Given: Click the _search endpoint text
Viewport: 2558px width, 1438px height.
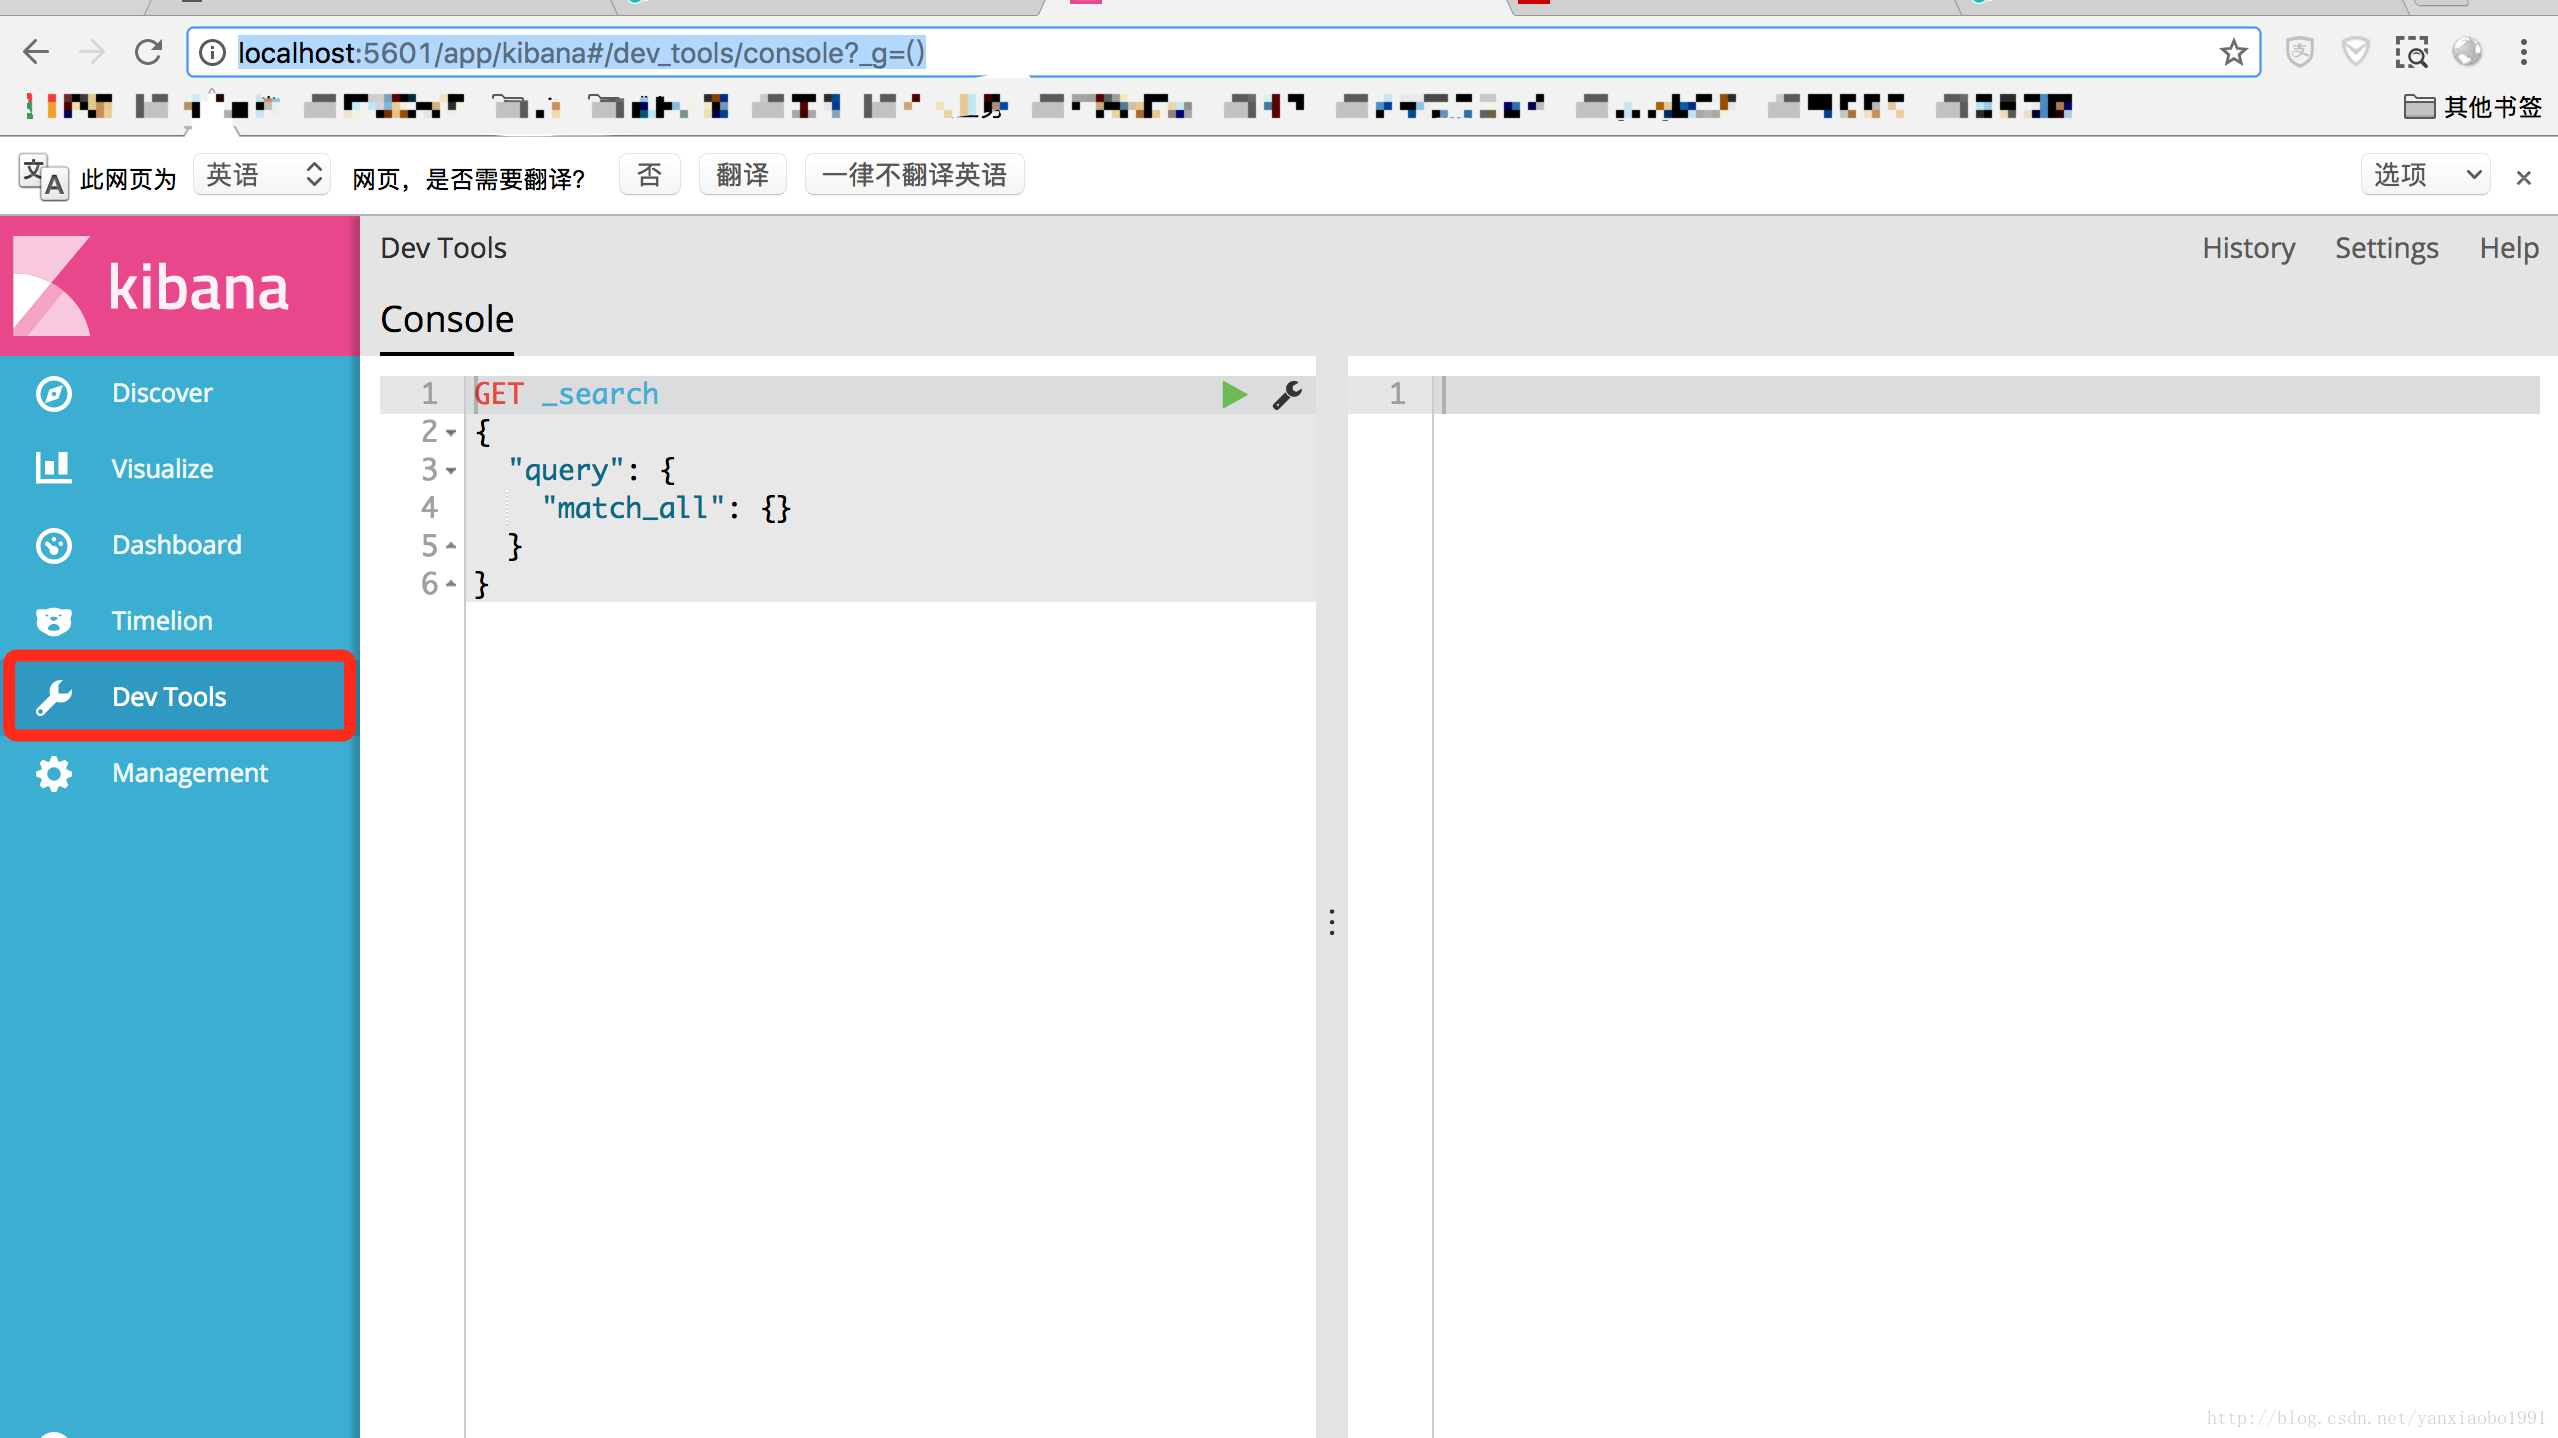Looking at the screenshot, I should [x=600, y=395].
